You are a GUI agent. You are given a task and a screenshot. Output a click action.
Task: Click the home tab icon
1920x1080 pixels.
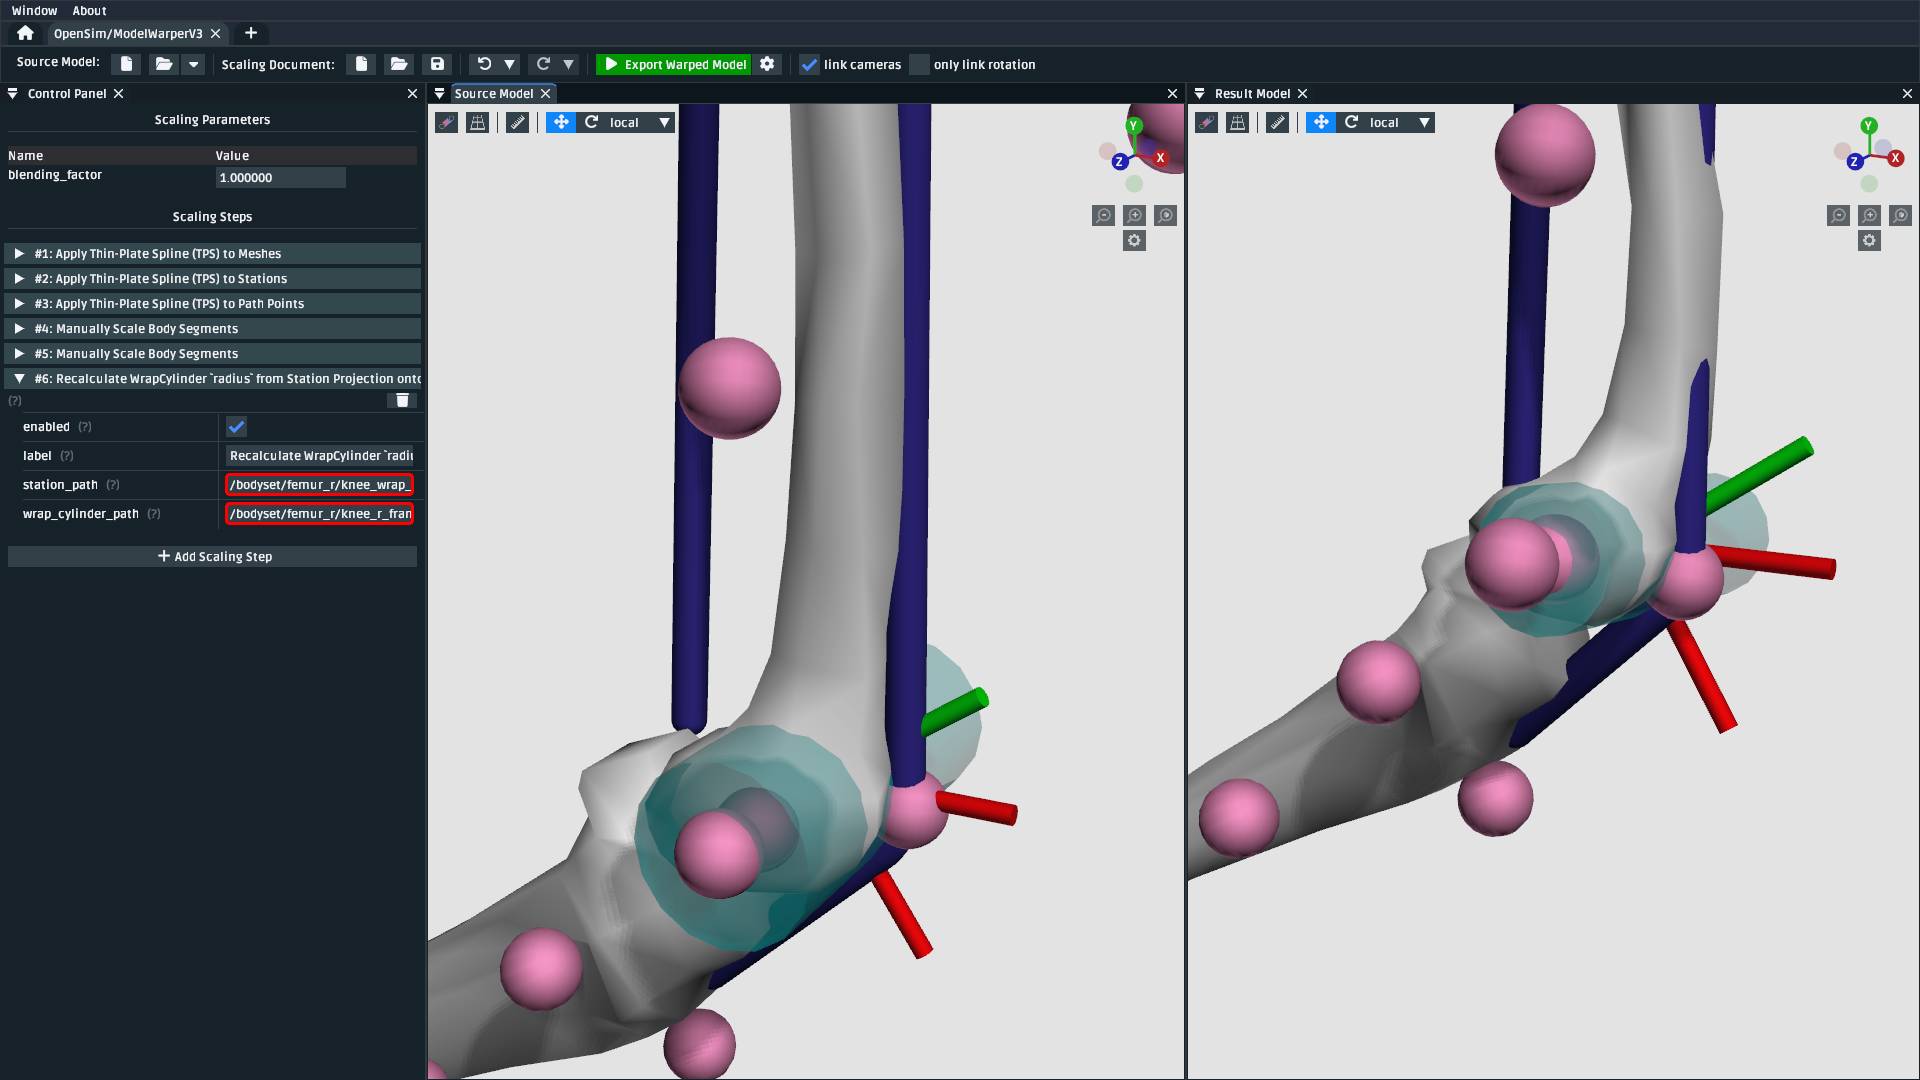click(25, 33)
